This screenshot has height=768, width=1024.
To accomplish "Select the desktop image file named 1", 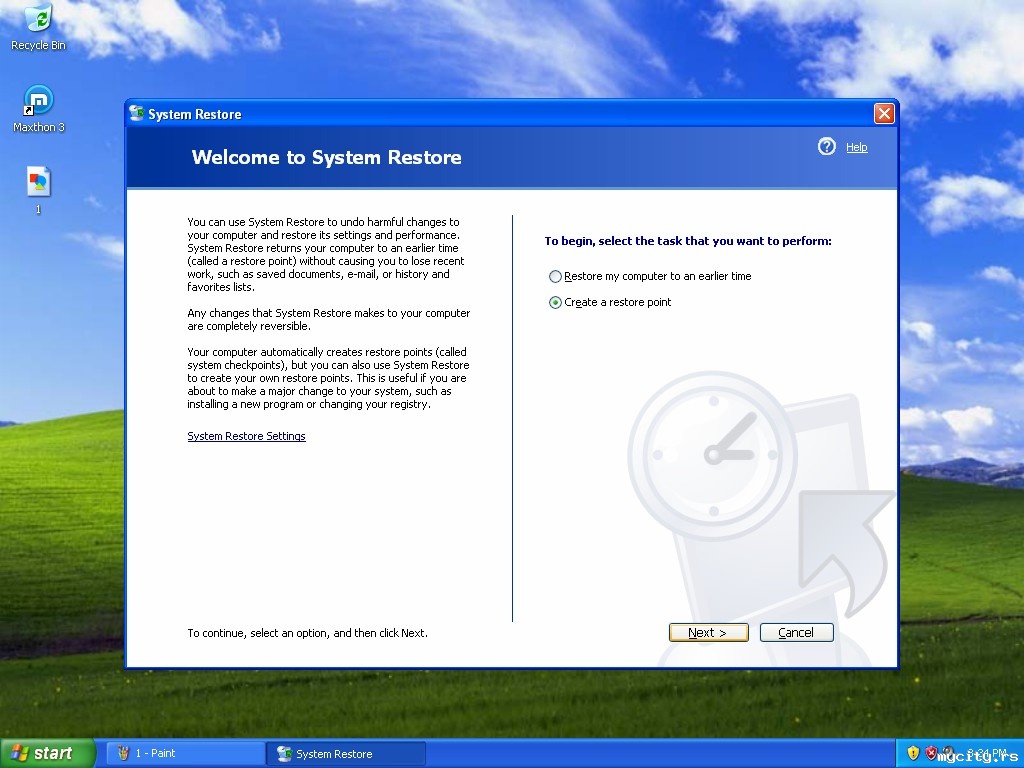I will pyautogui.click(x=39, y=189).
